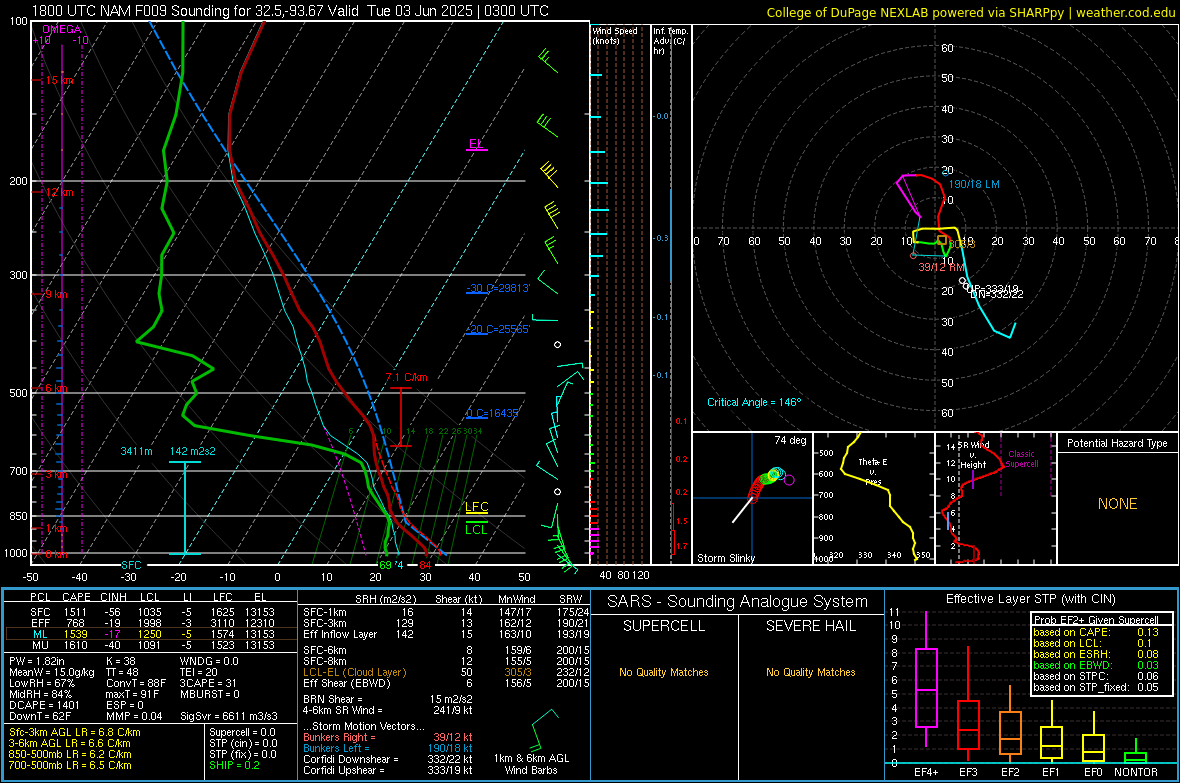The width and height of the screenshot is (1180, 783).
Task: Select the green LCL level marker
Action: coord(476,529)
